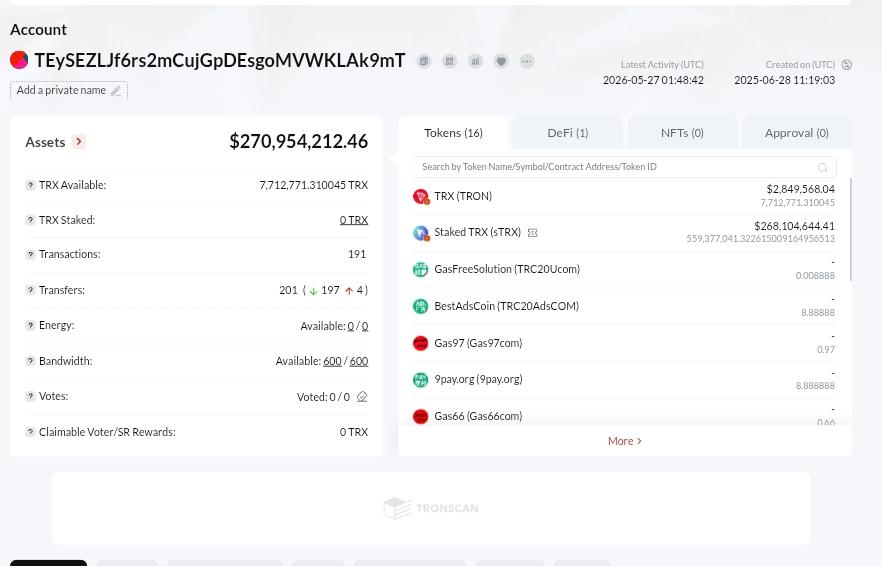Click the 9pay.org token logo
Viewport: 882px width, 566px height.
(x=421, y=379)
